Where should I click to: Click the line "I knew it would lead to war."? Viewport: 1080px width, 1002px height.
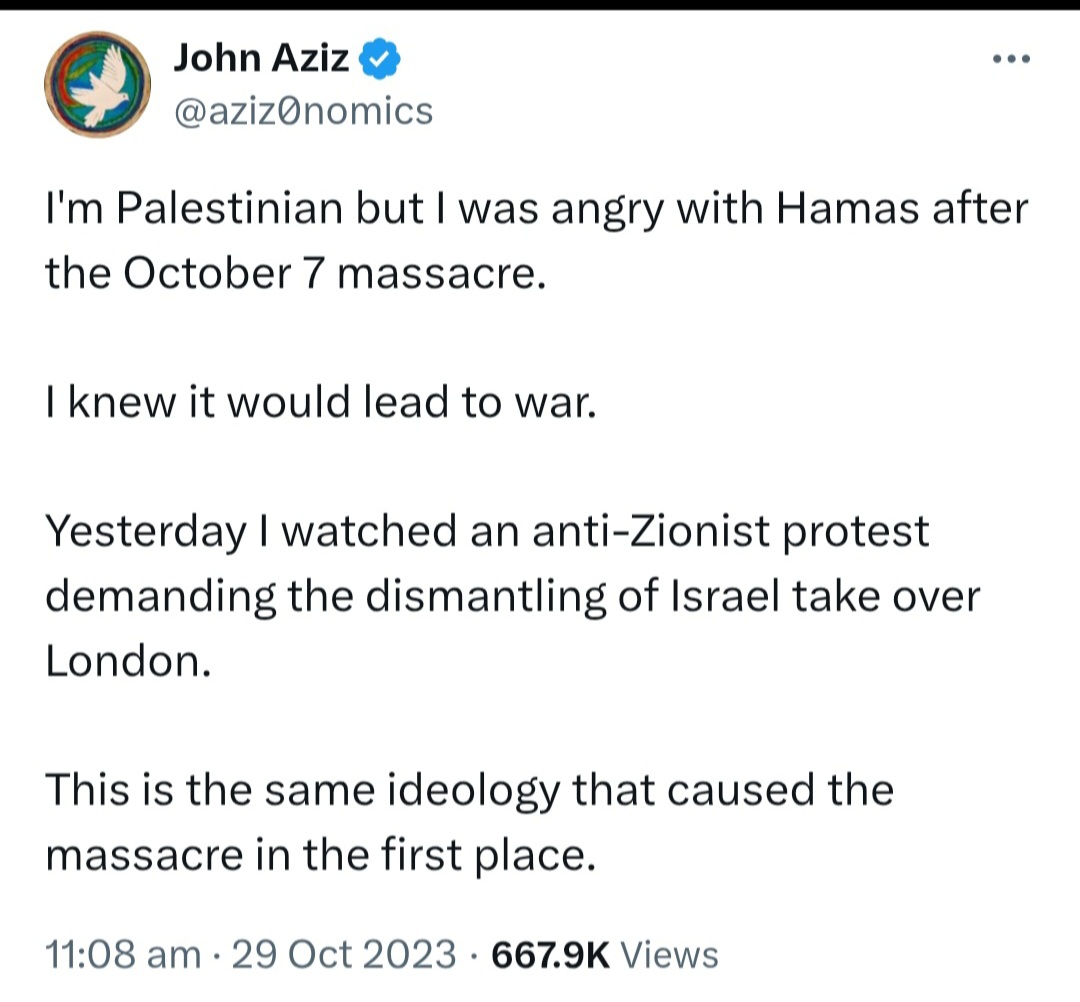(x=321, y=402)
